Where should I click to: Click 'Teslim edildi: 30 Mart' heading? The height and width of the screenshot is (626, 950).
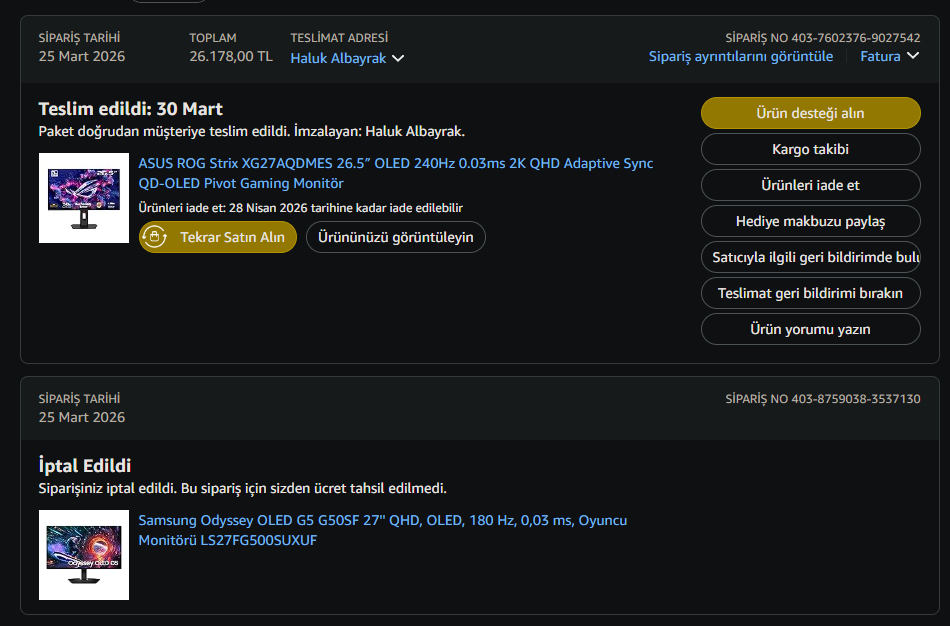point(130,109)
